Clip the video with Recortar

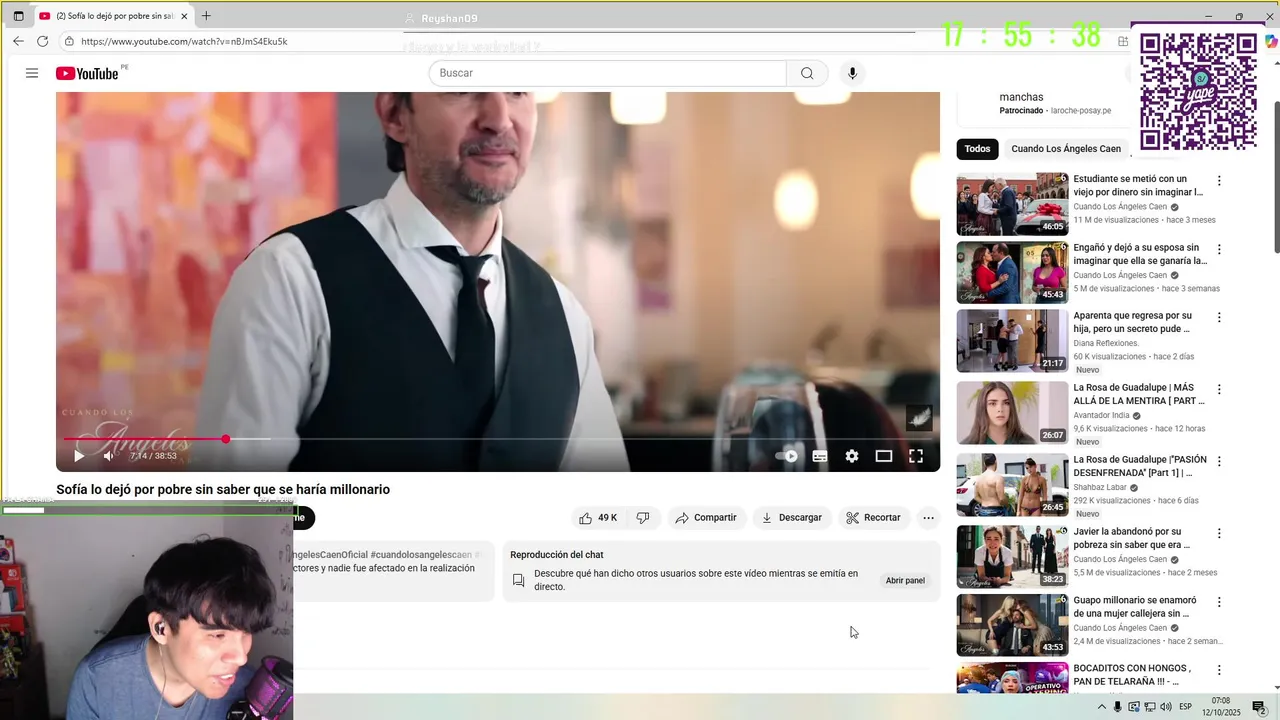[x=873, y=518]
